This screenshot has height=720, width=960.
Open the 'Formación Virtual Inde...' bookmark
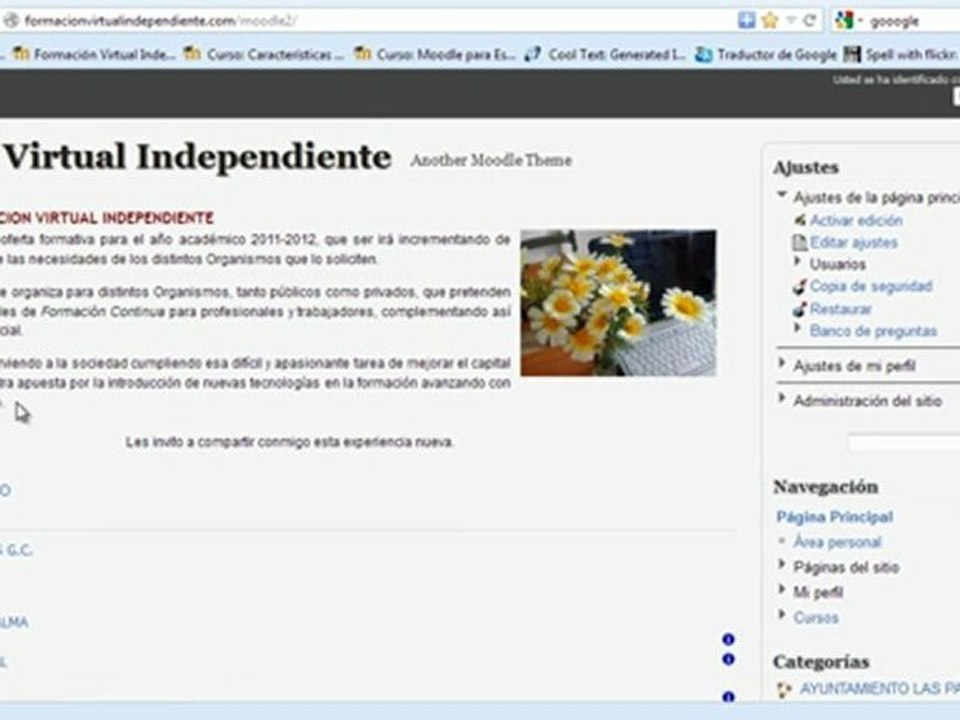point(94,54)
